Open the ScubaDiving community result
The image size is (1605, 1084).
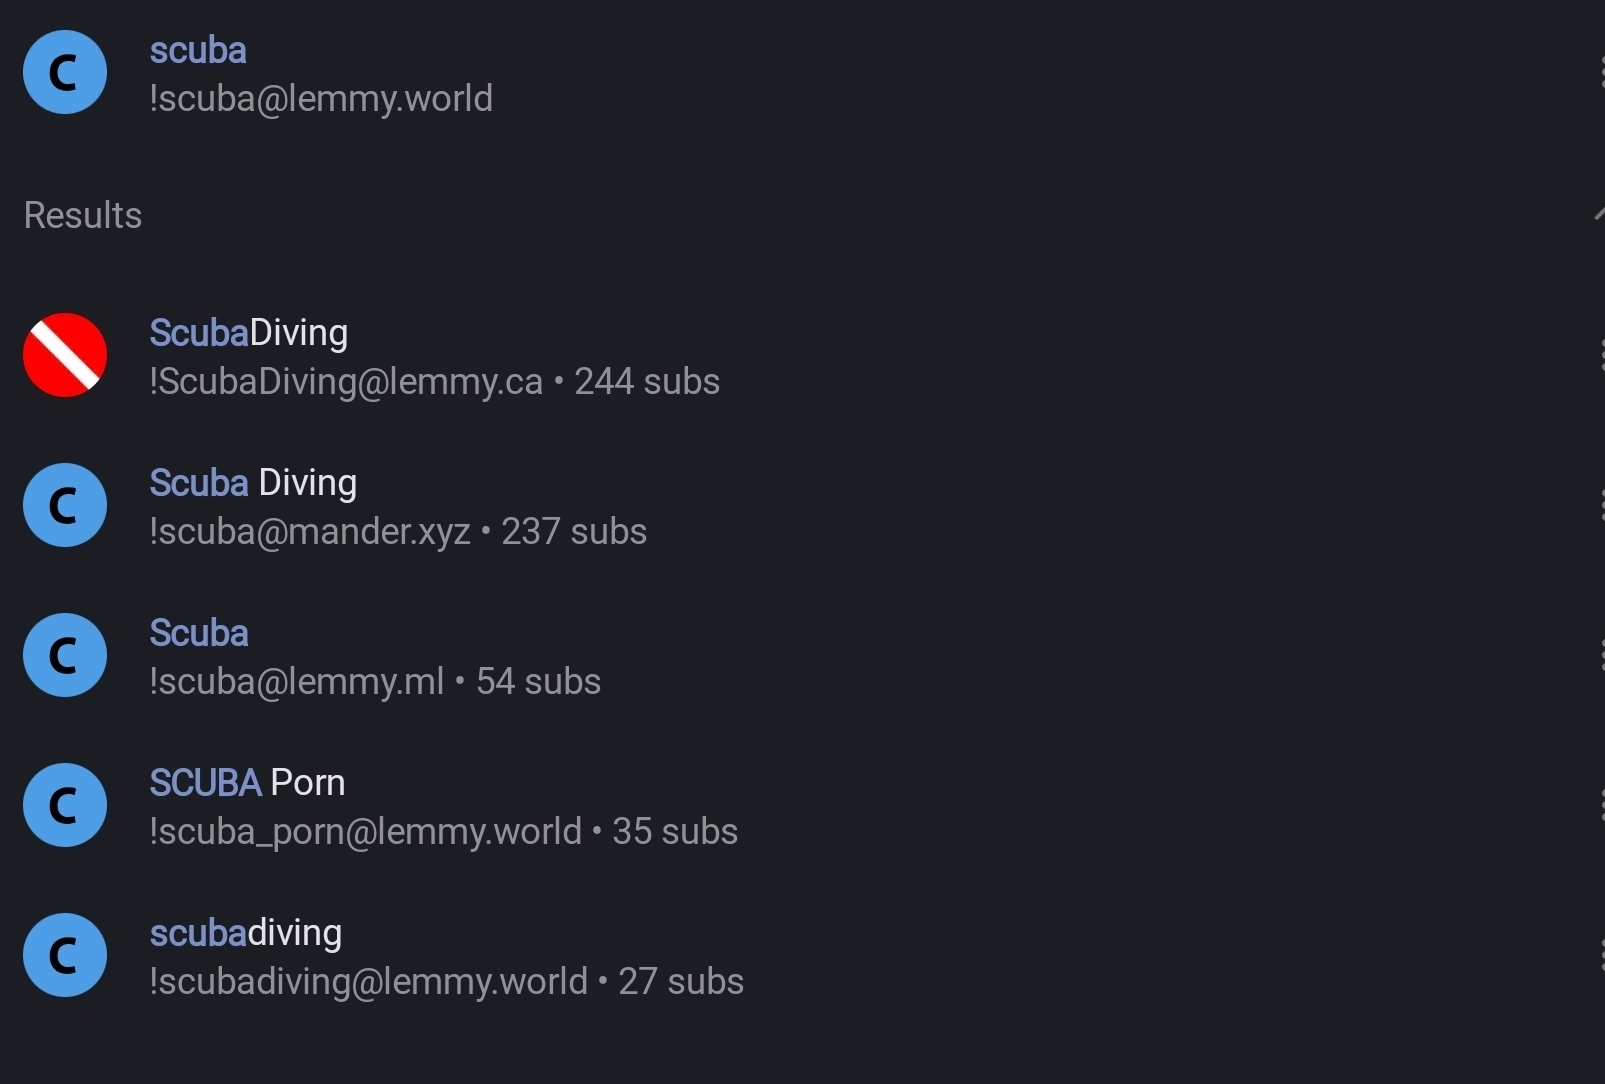click(x=249, y=333)
